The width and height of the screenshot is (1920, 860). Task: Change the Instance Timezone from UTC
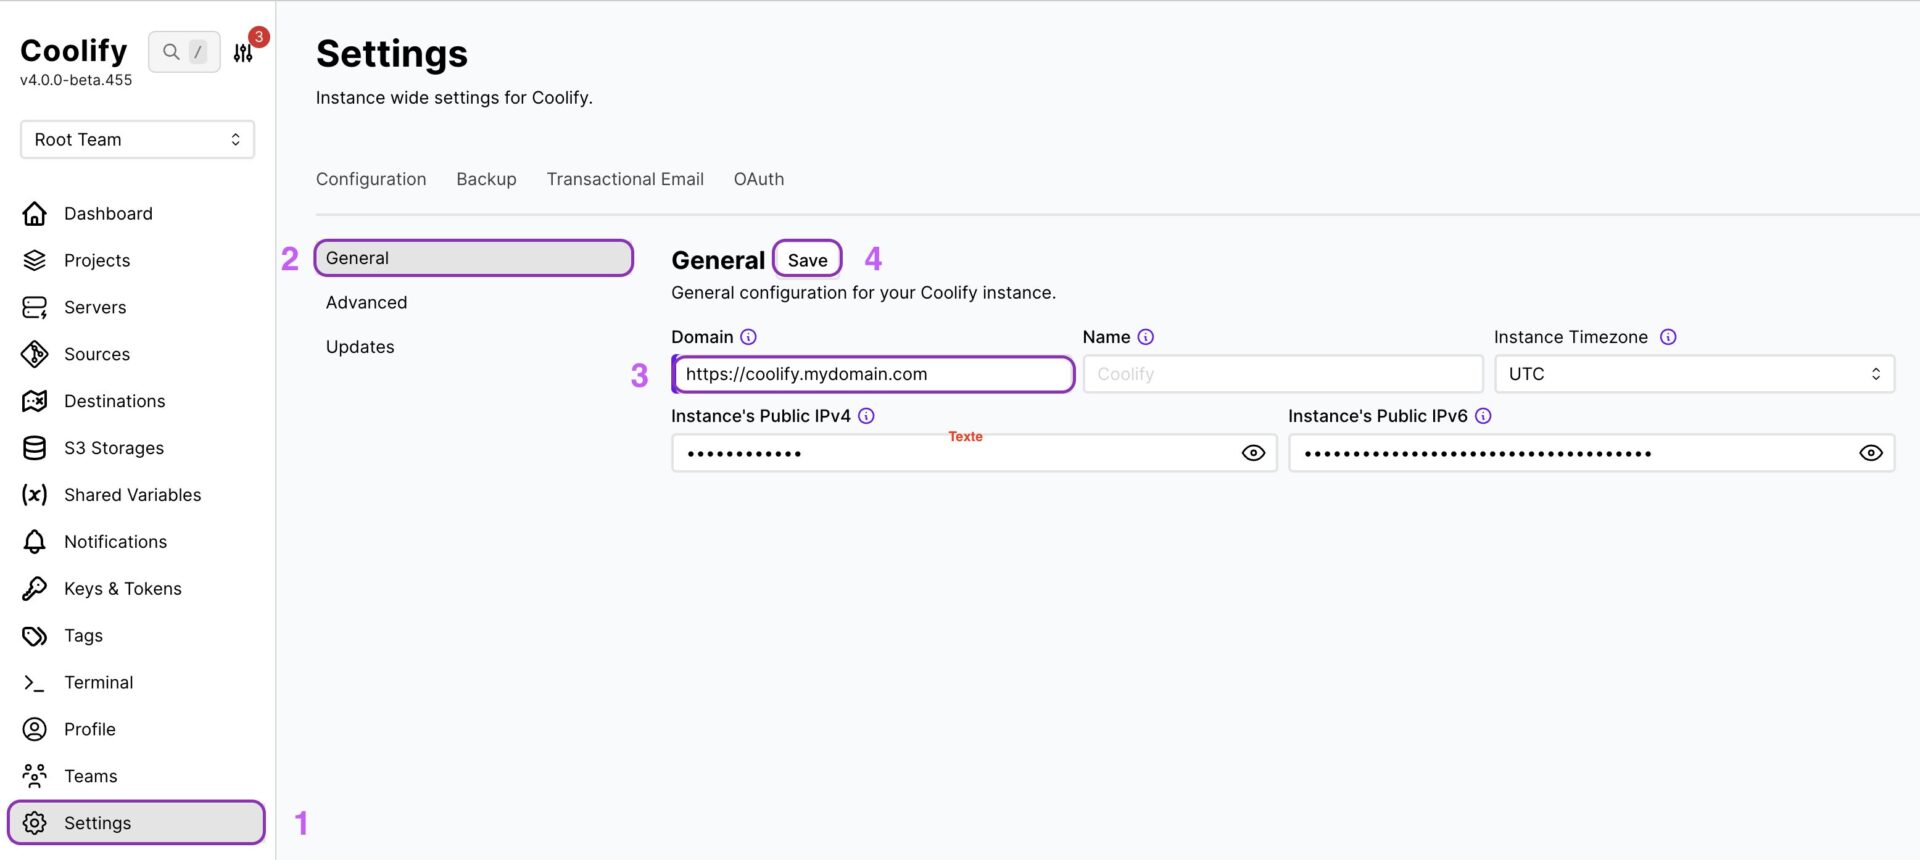pos(1693,374)
